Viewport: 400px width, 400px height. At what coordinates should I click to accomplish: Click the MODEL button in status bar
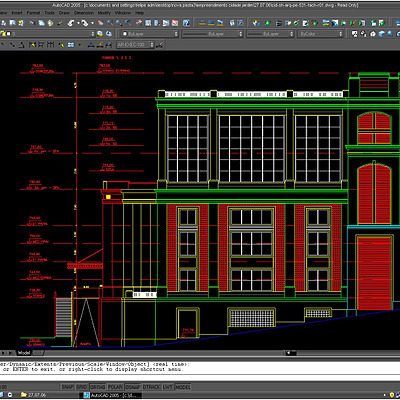tap(183, 387)
